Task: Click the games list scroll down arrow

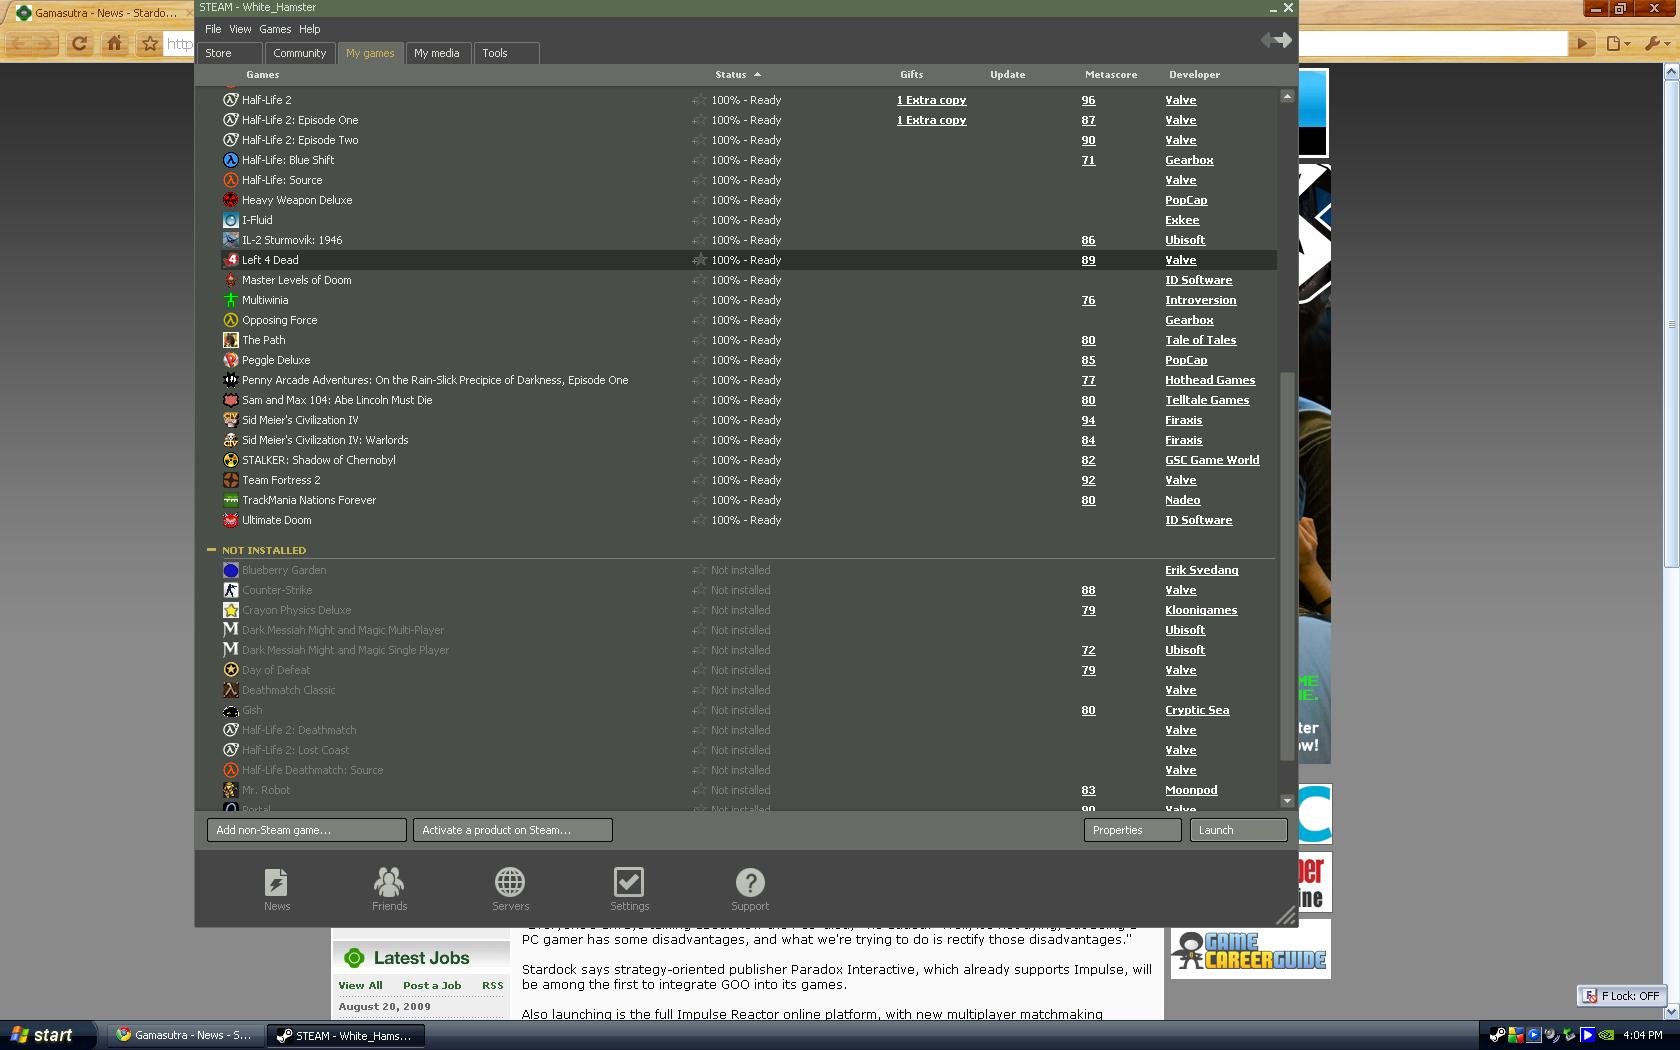Action: coord(1287,800)
